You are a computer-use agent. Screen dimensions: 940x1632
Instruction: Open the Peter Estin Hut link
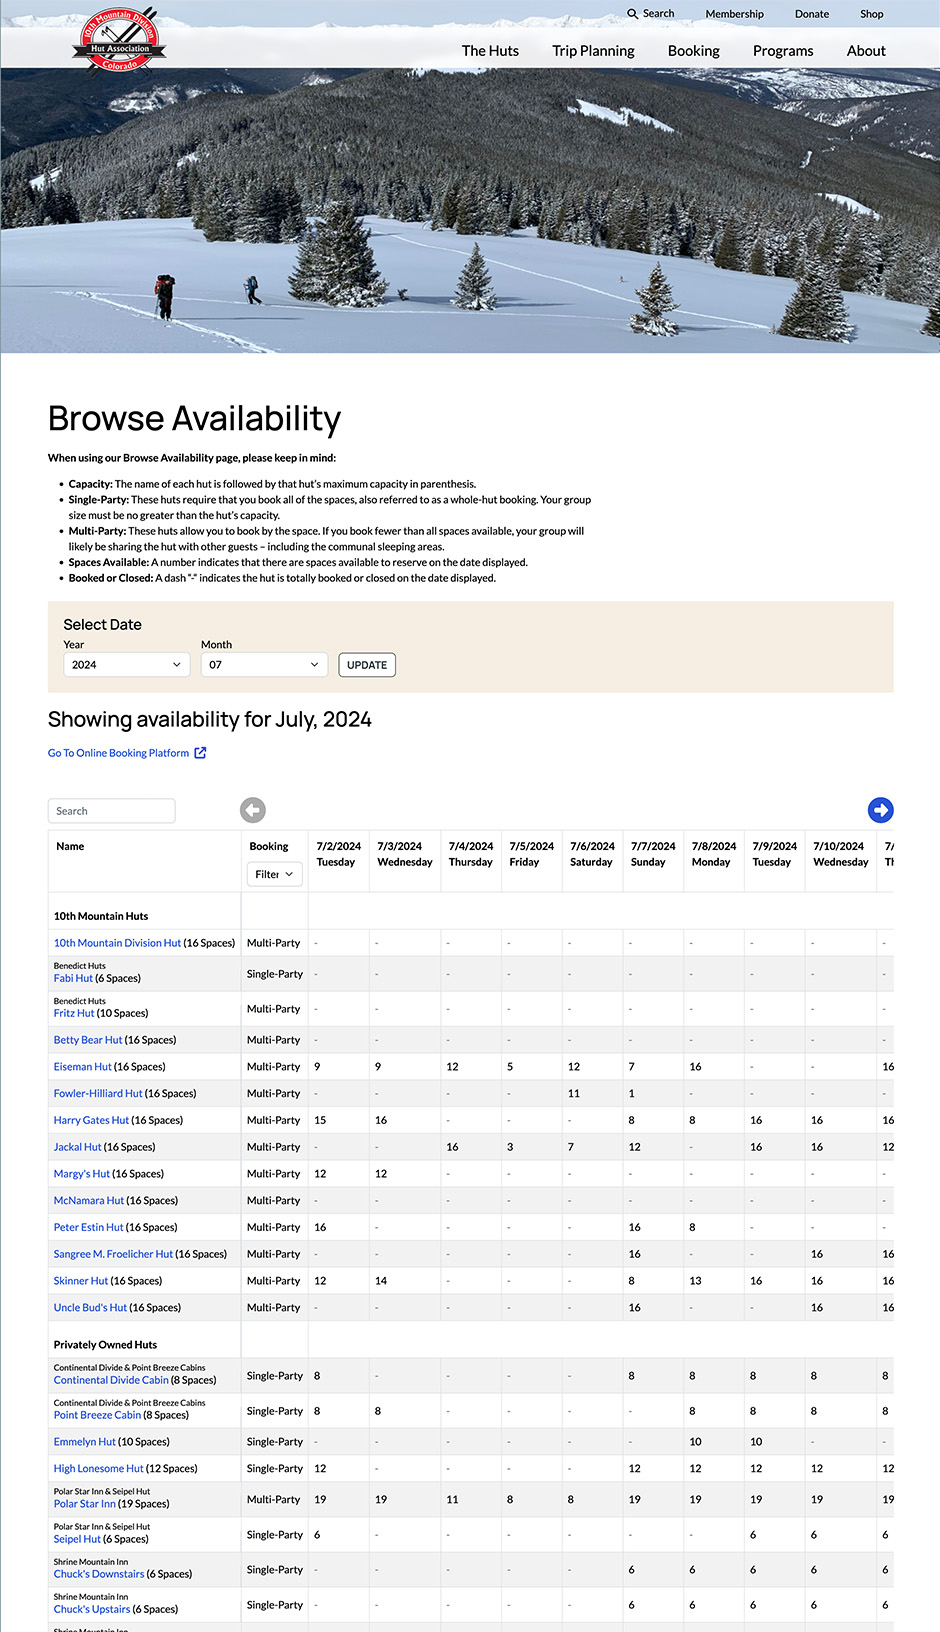[x=89, y=1228]
